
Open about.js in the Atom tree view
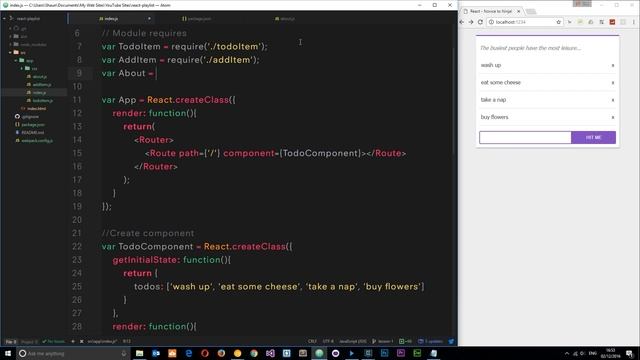[x=39, y=76]
